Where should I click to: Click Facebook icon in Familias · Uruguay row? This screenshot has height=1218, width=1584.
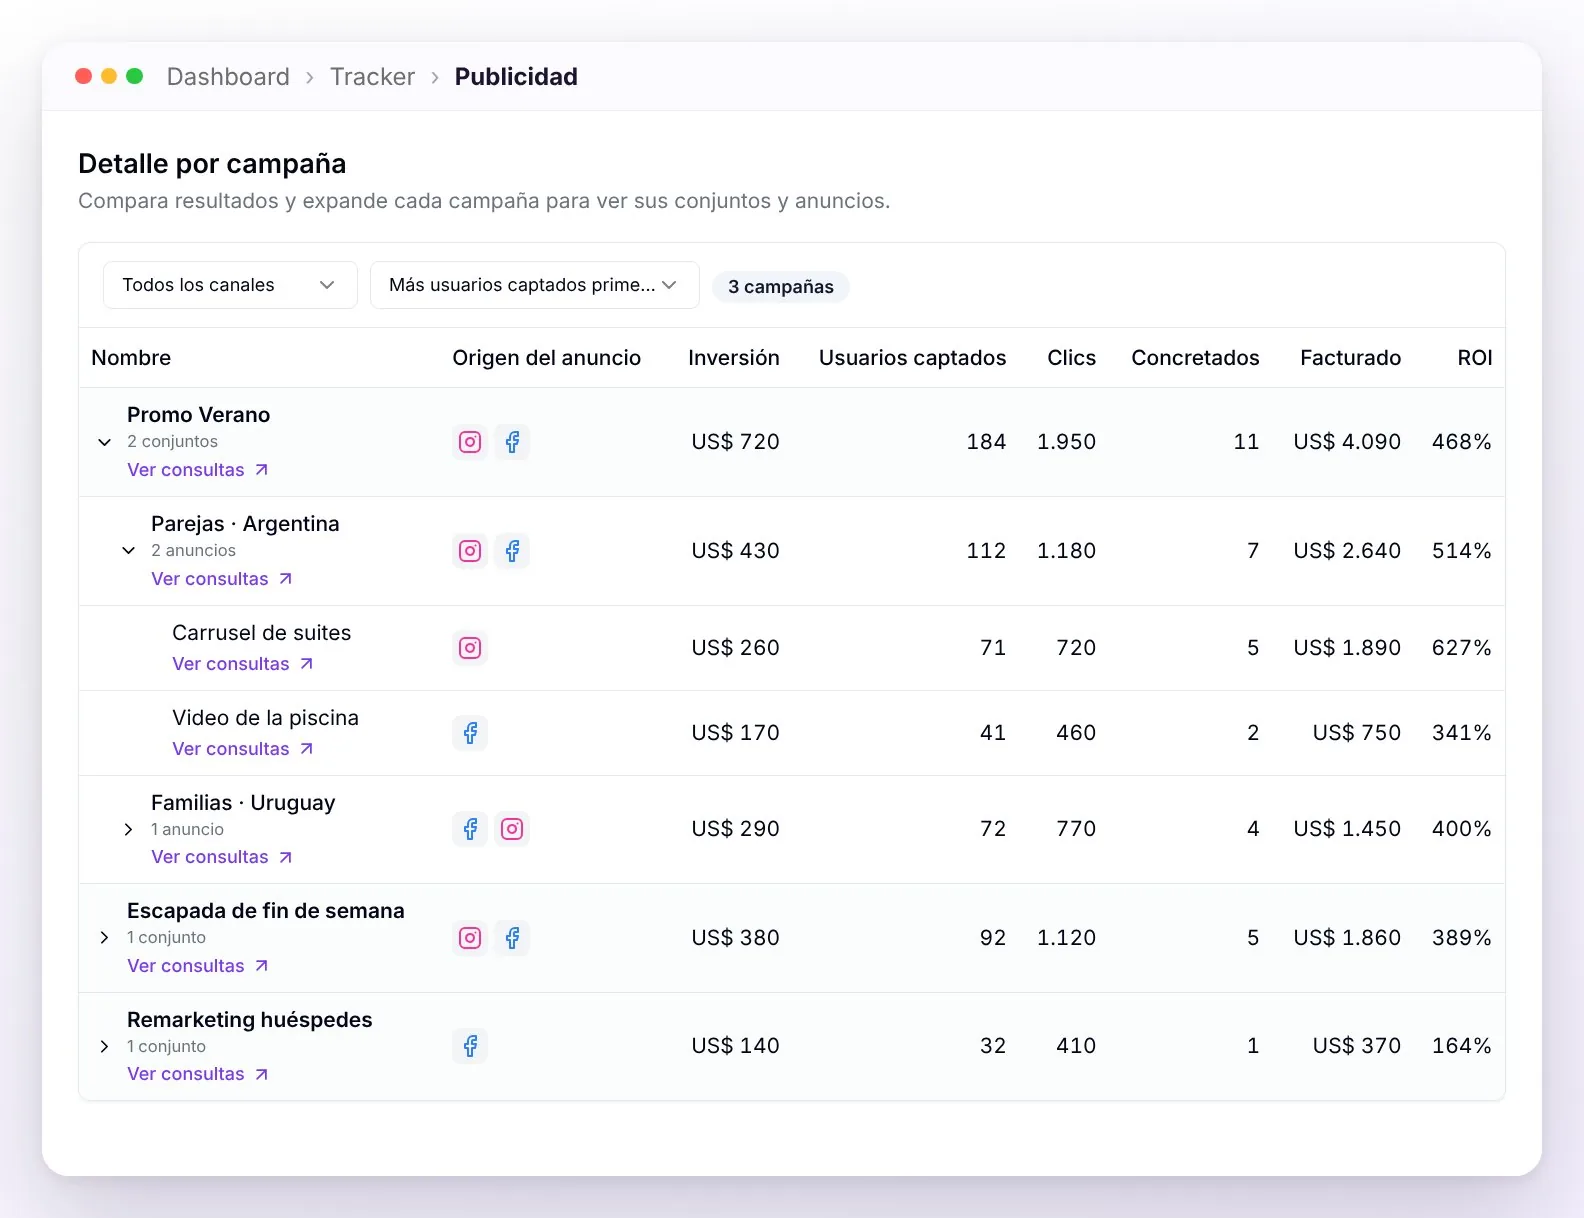point(470,829)
